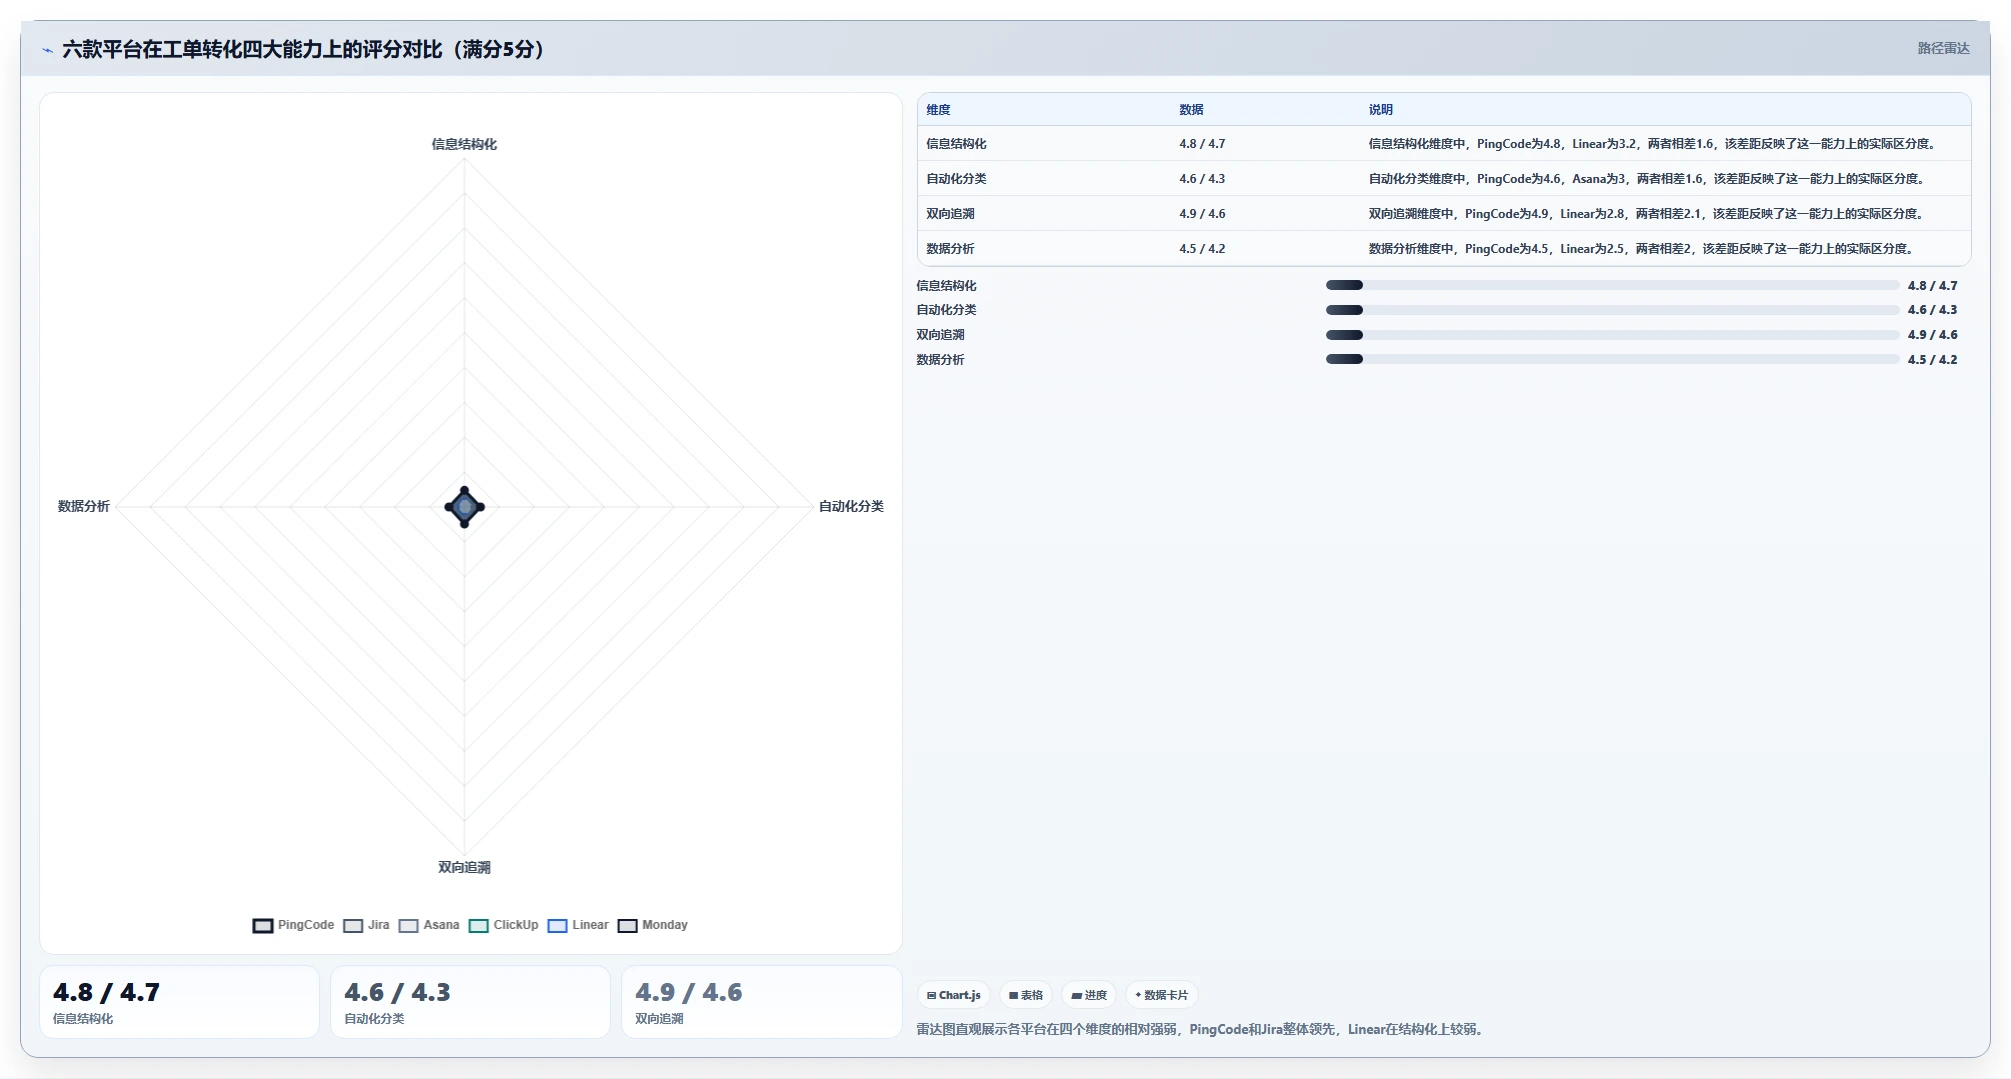Select the 自动化分类 table row cell

click(956, 179)
